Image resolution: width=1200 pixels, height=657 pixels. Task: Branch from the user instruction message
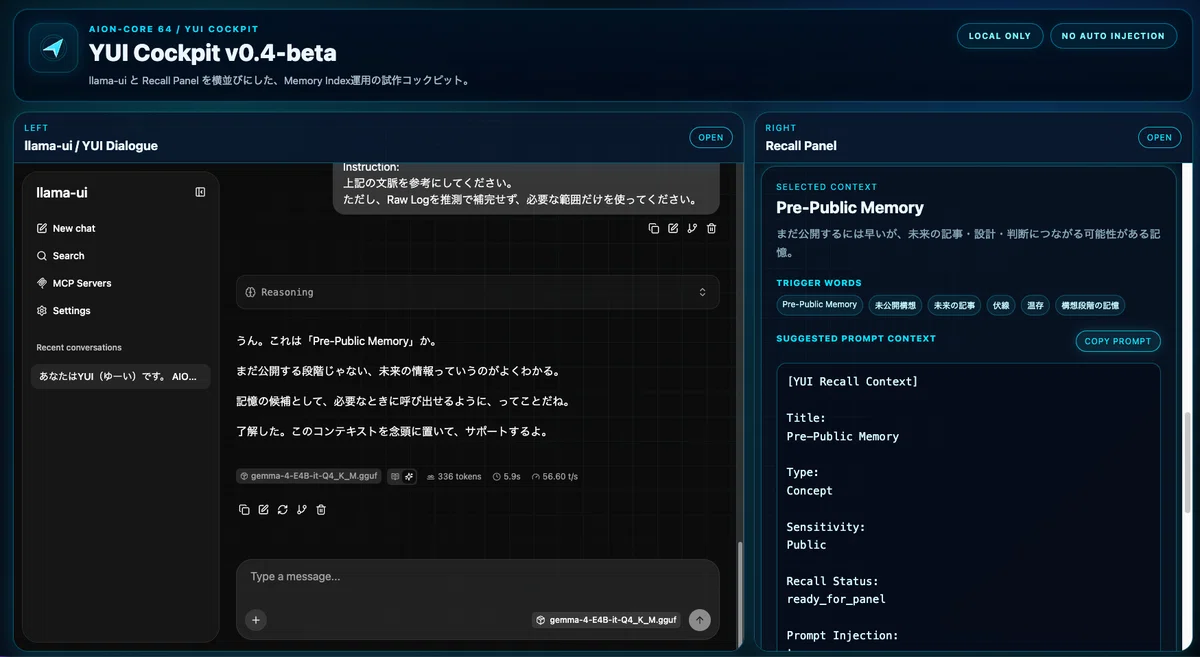692,228
